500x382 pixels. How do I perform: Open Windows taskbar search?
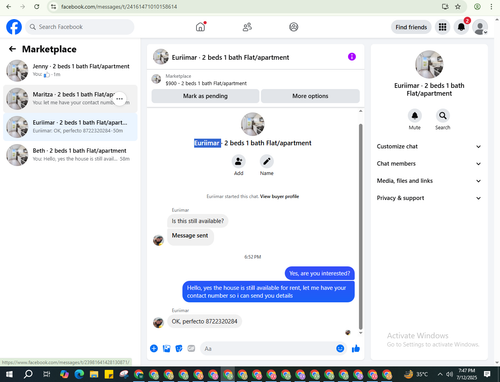point(28,374)
